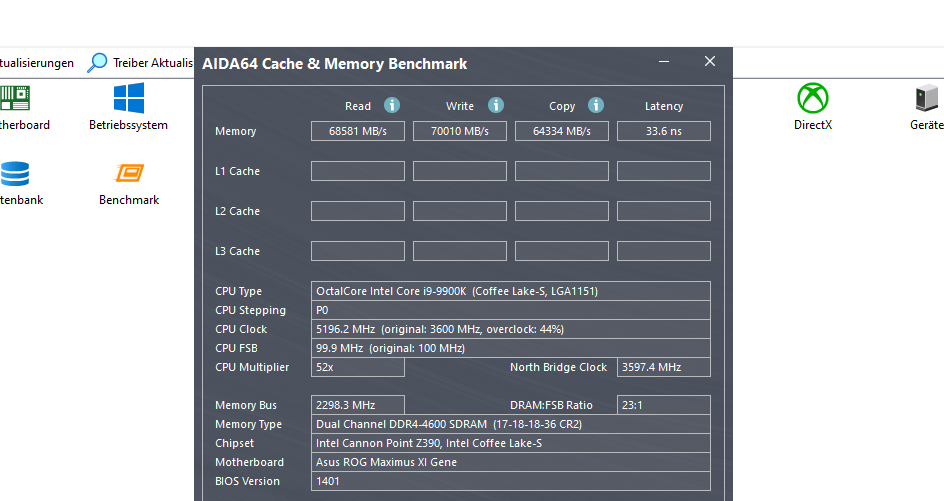Select the Asus ROG Maximus XI Gene text

coord(511,462)
